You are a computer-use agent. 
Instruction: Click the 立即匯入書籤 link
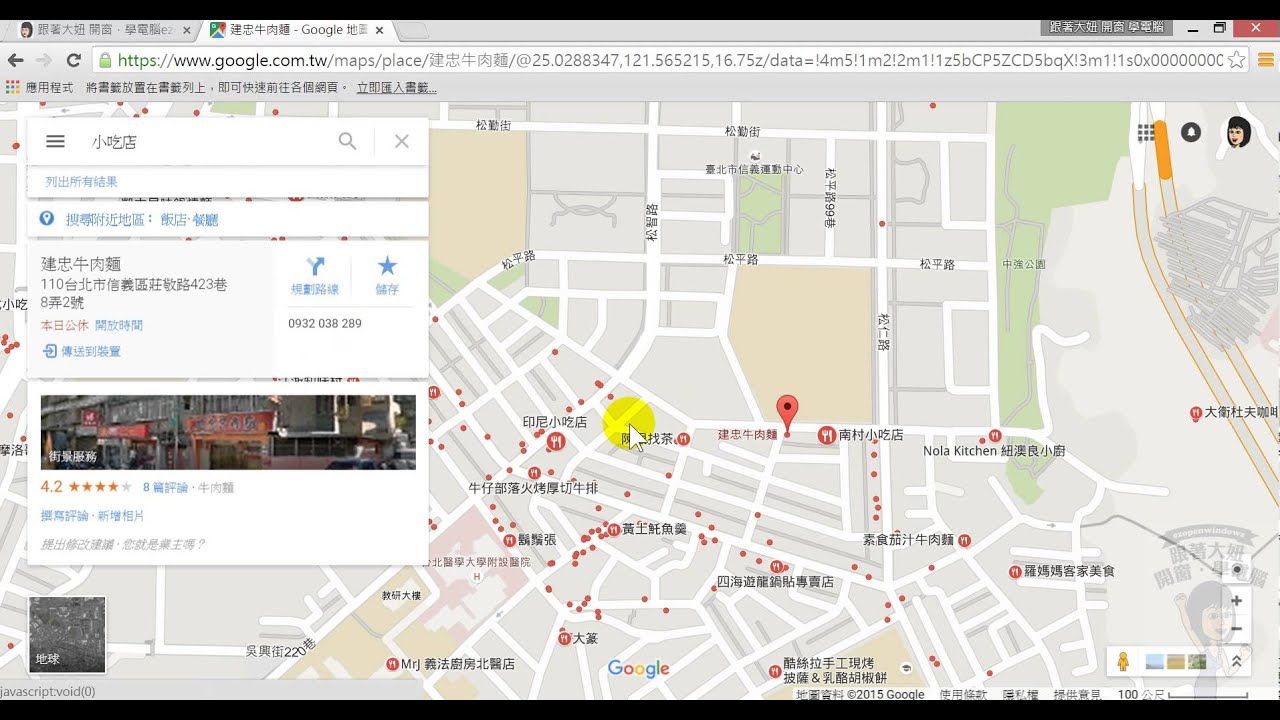(x=397, y=88)
